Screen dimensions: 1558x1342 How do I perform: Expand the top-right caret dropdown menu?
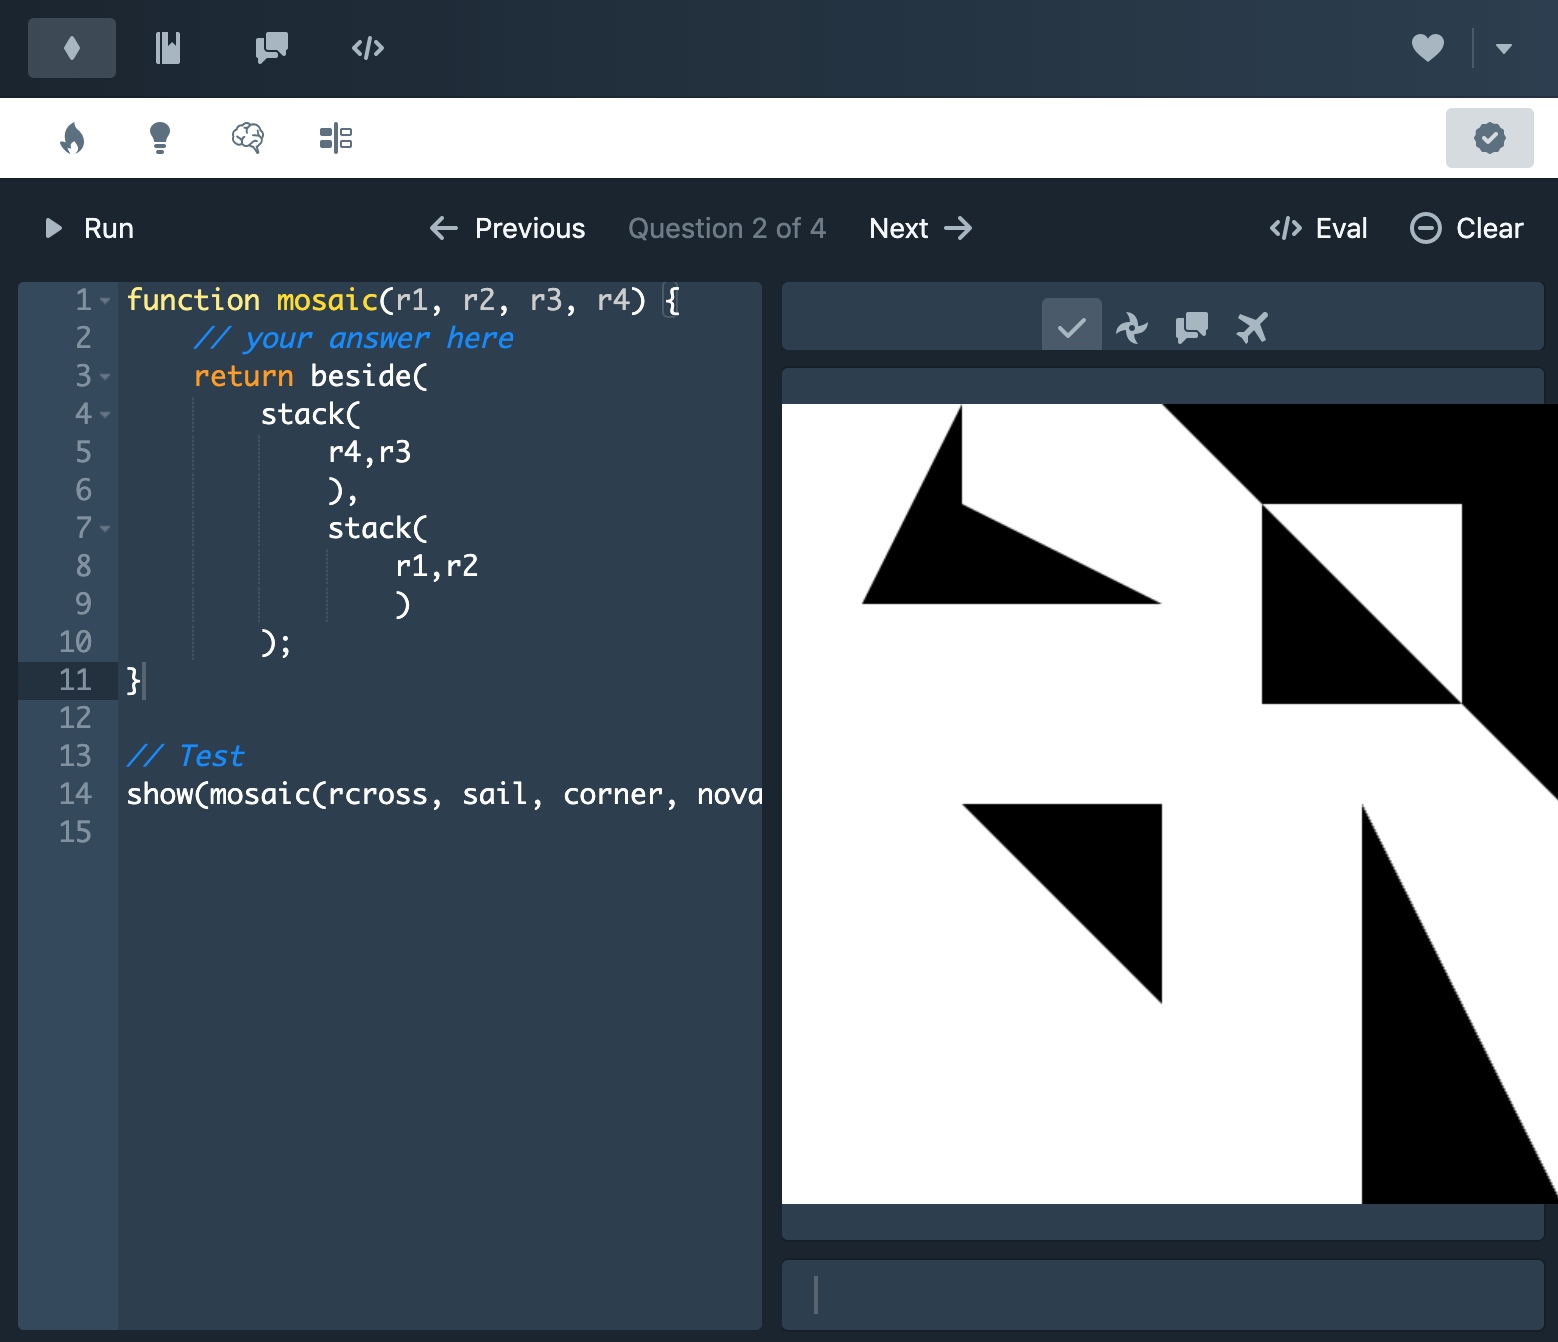[x=1503, y=48]
